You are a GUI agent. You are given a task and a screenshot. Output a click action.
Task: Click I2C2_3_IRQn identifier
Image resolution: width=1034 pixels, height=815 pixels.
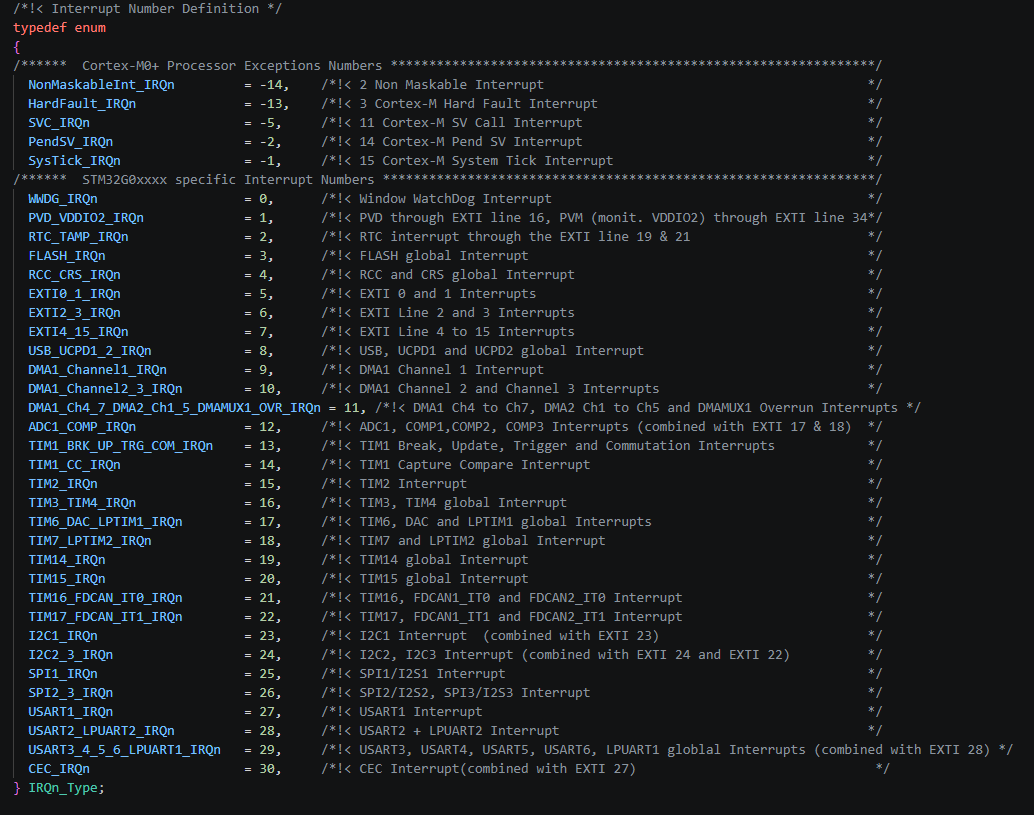[71, 655]
